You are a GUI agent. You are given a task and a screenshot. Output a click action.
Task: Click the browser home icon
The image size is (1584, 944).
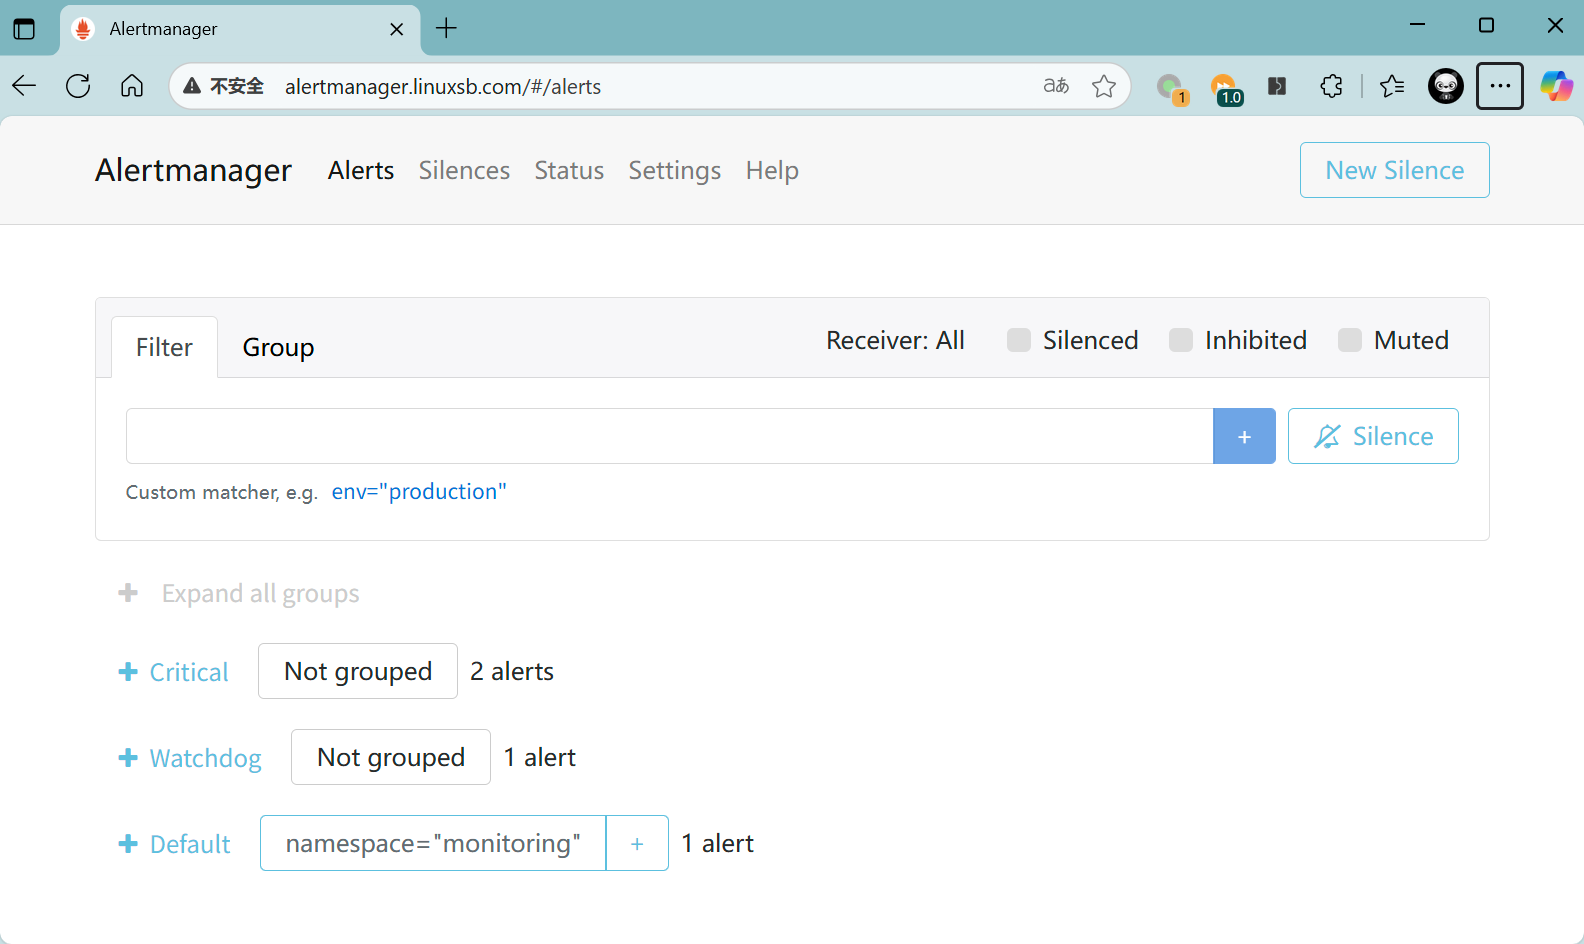pos(132,86)
